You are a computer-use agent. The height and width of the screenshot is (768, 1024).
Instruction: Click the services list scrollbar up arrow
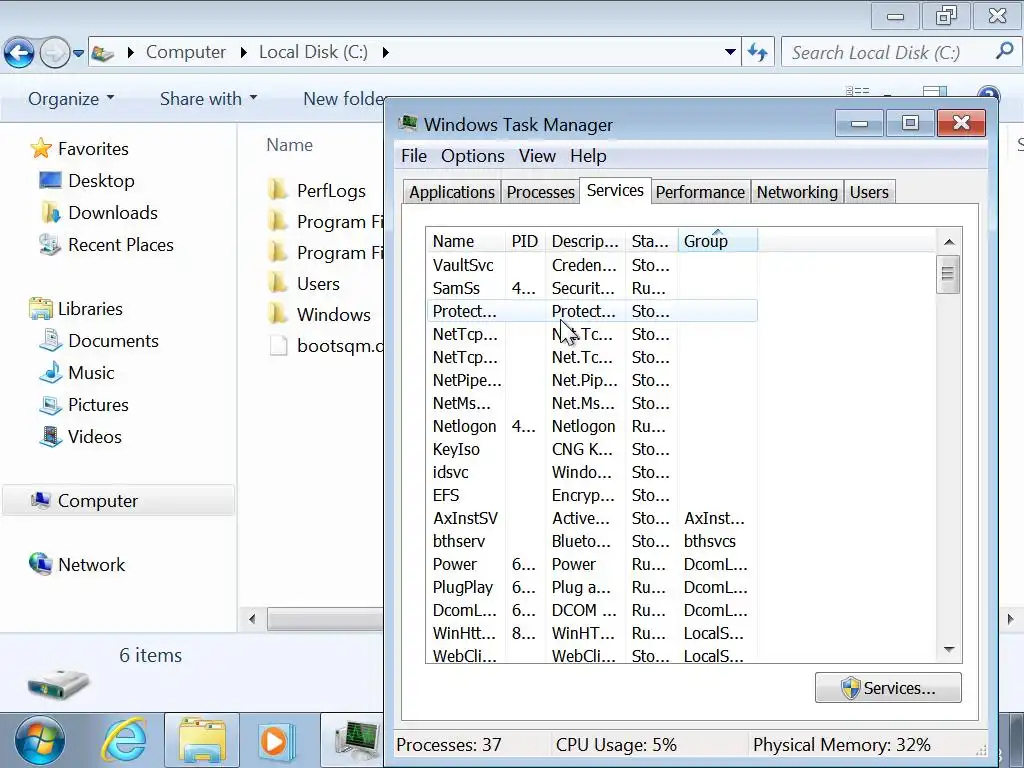[x=949, y=242]
